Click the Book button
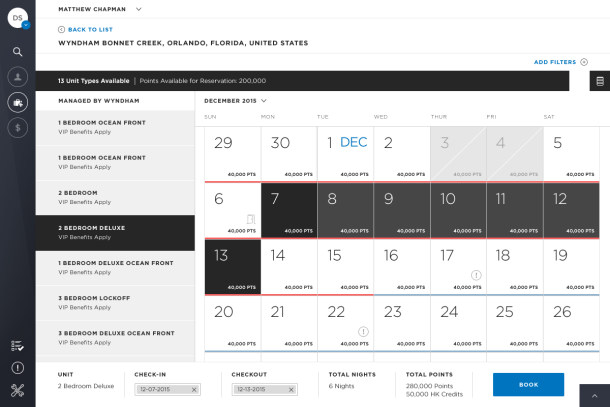The height and width of the screenshot is (407, 610). point(528,384)
